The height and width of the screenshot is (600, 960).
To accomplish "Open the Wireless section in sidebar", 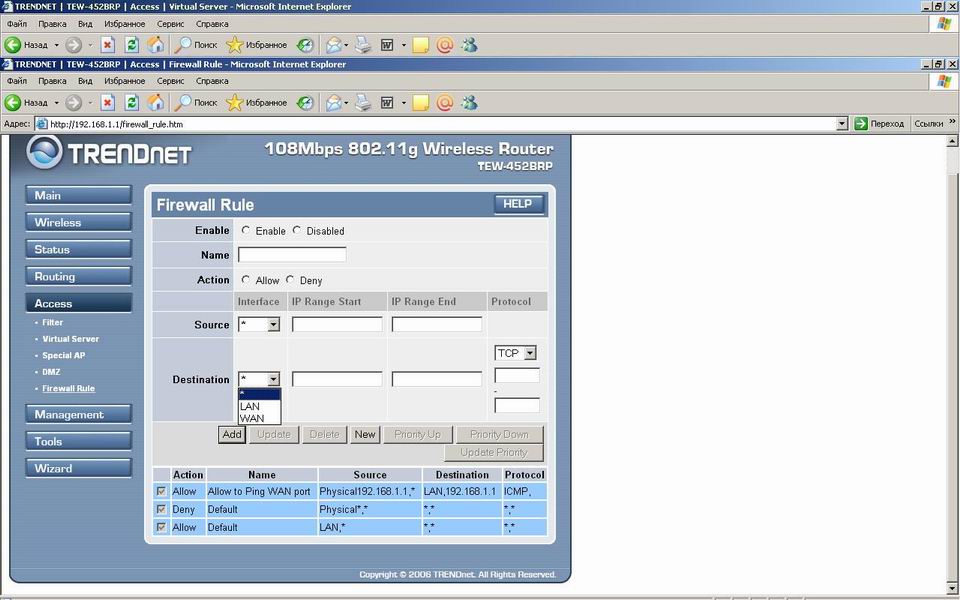I will pyautogui.click(x=78, y=222).
